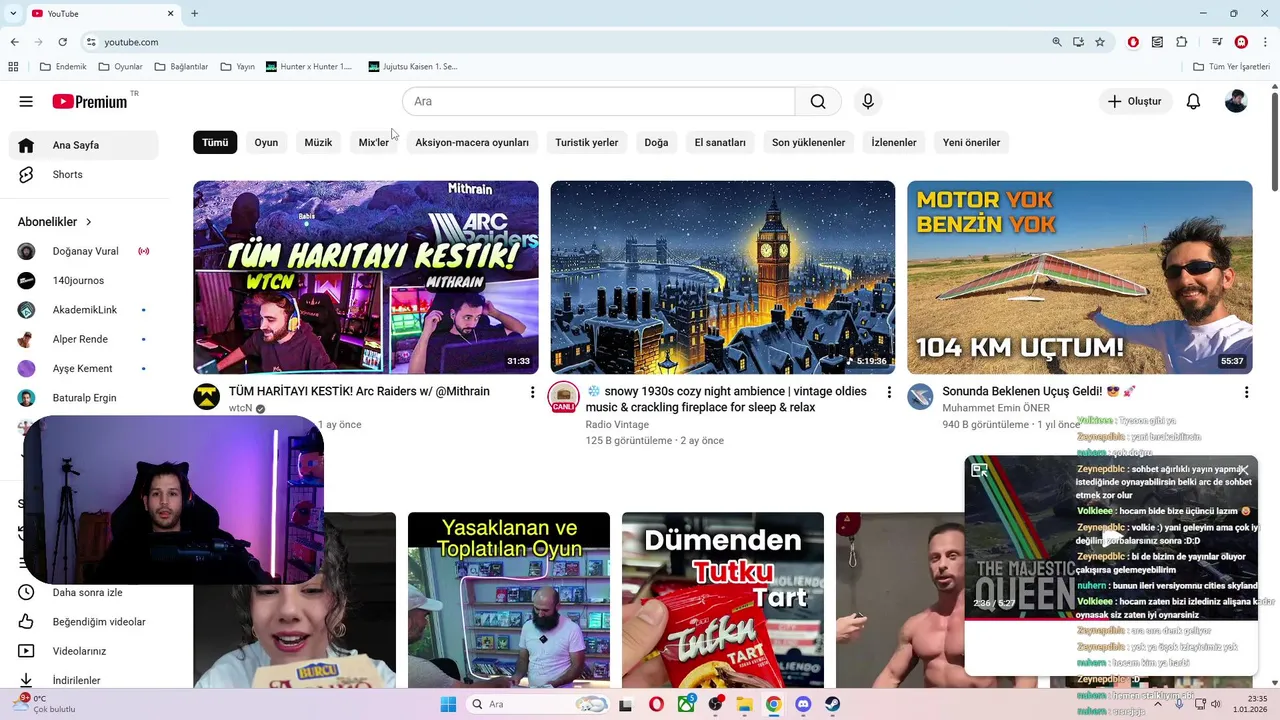
Task: Open snowy 1930s London ambience thumbnail
Action: click(723, 277)
